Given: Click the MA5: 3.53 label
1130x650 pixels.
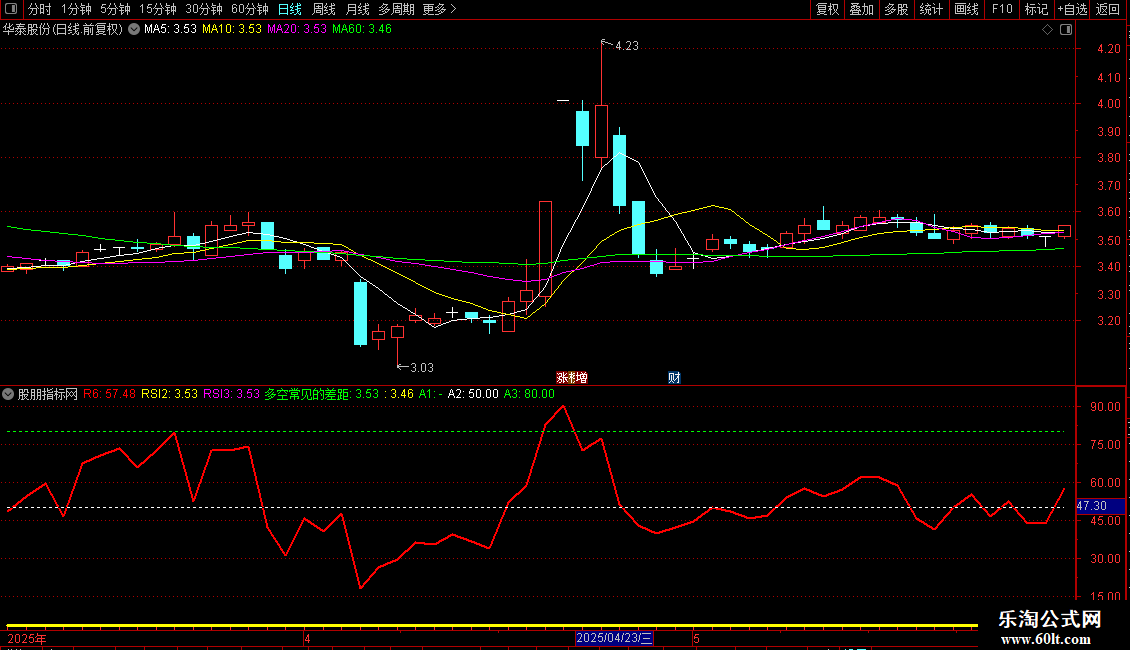Looking at the screenshot, I should coord(170,29).
